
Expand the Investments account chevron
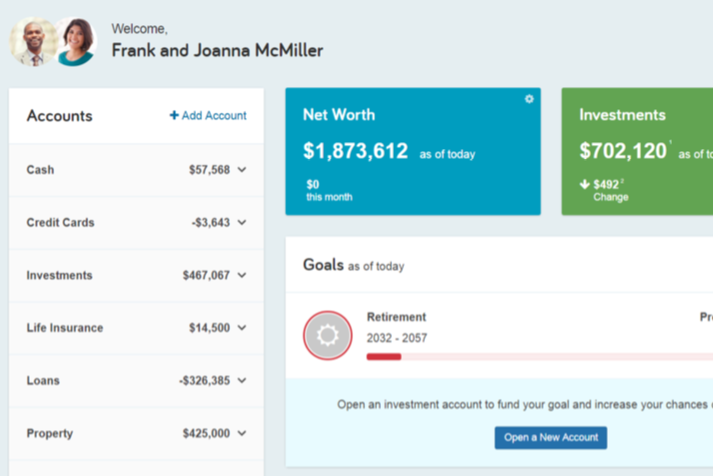(x=242, y=276)
